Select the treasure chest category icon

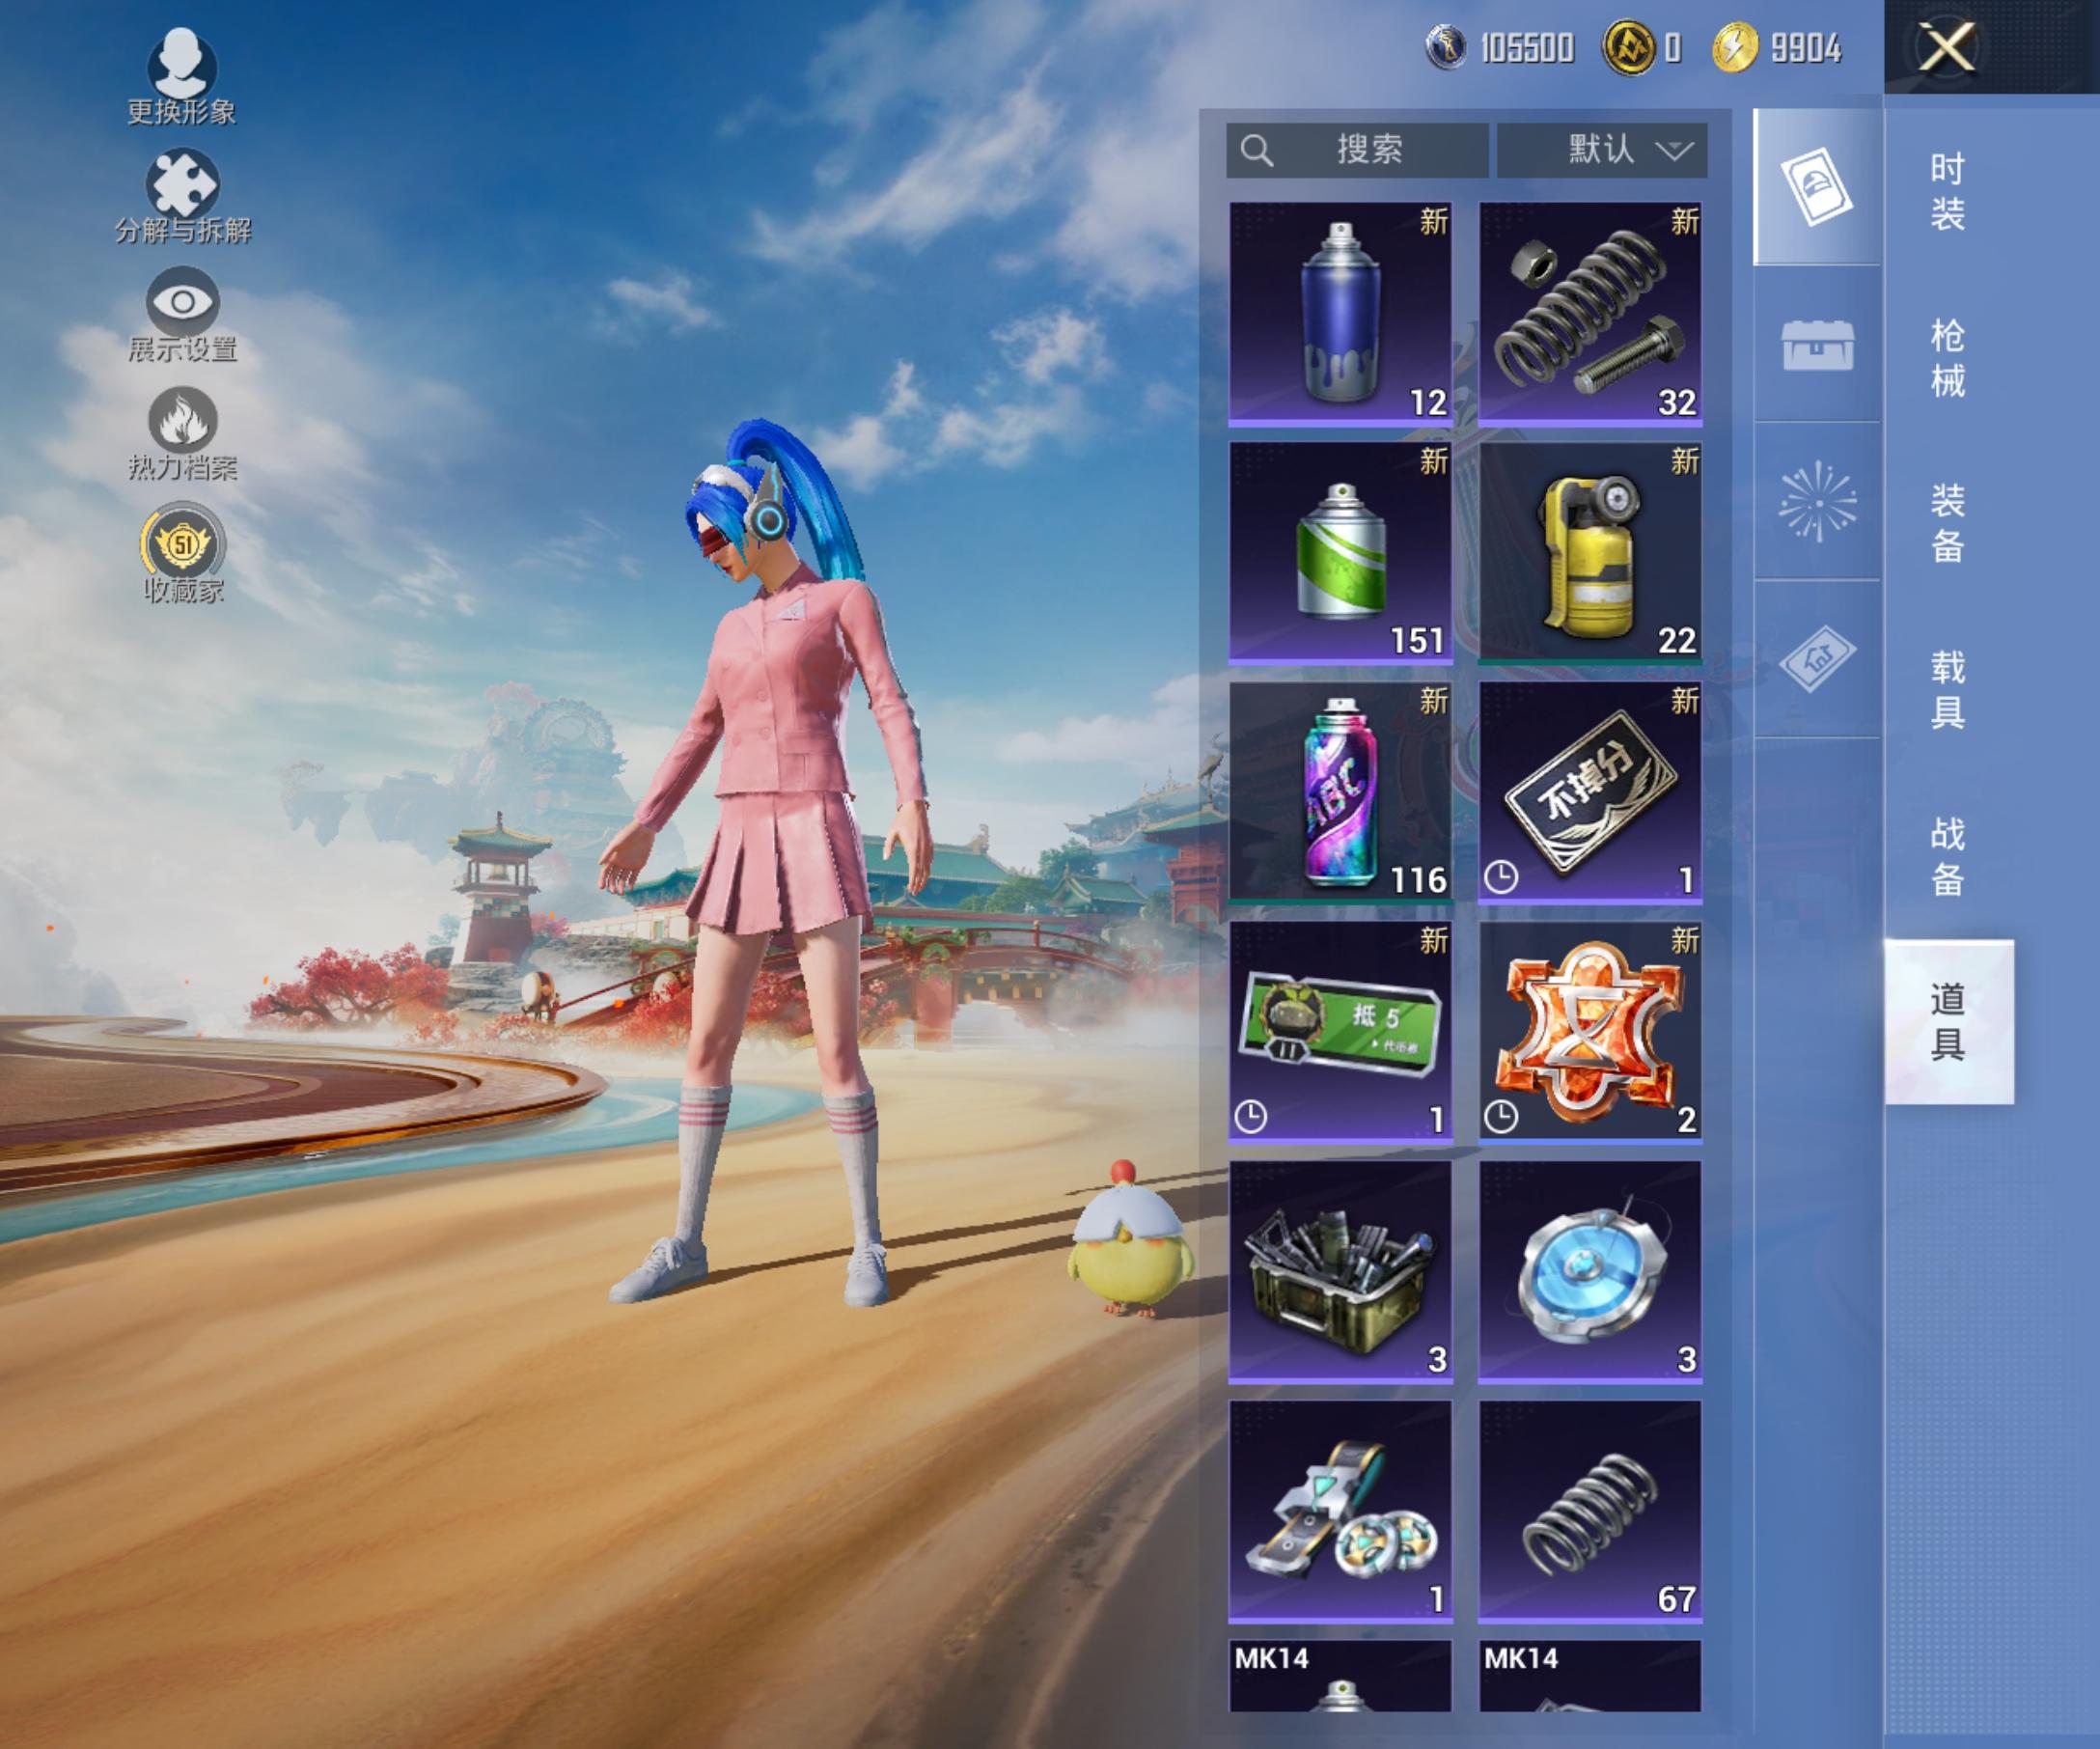(x=1817, y=345)
